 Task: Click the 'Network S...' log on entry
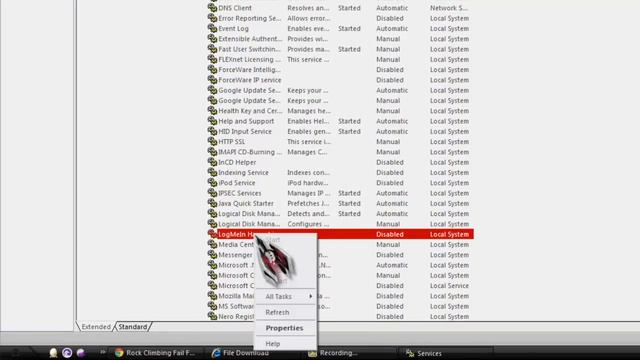click(x=449, y=8)
